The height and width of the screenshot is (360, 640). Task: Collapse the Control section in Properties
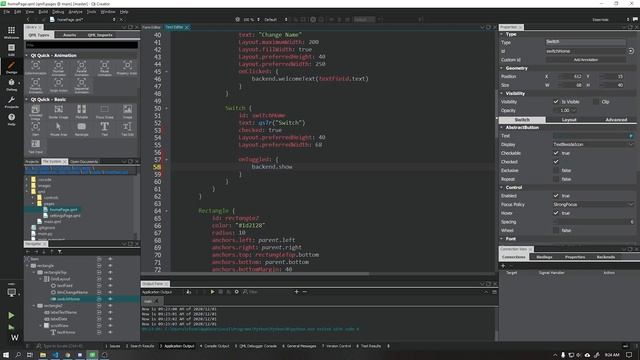coord(502,187)
